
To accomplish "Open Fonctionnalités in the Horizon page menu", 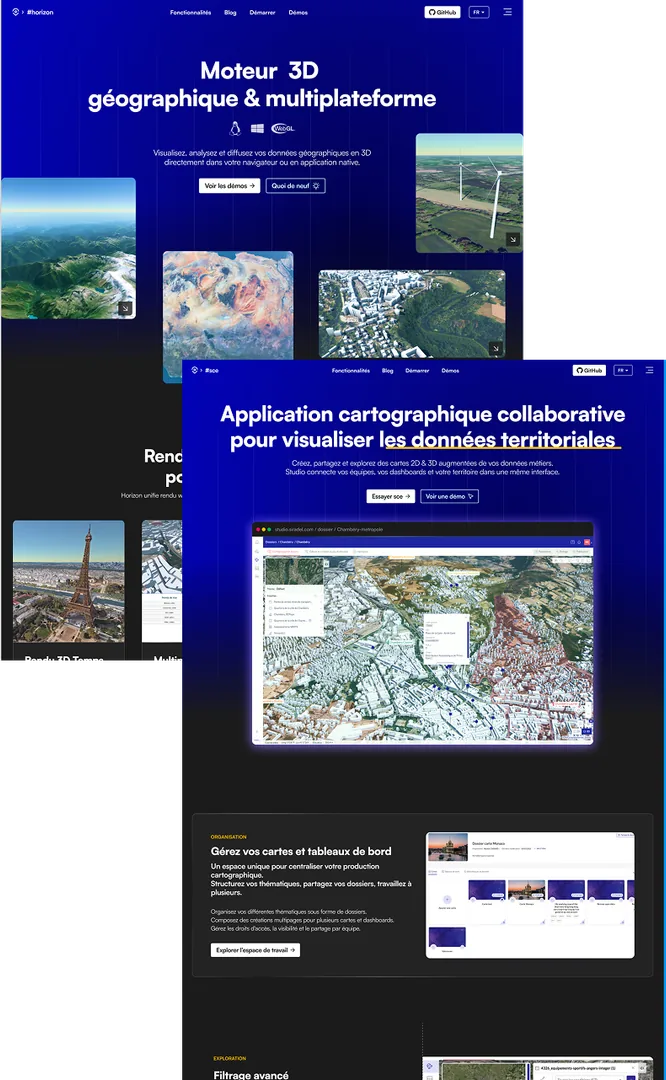I will click(x=191, y=12).
